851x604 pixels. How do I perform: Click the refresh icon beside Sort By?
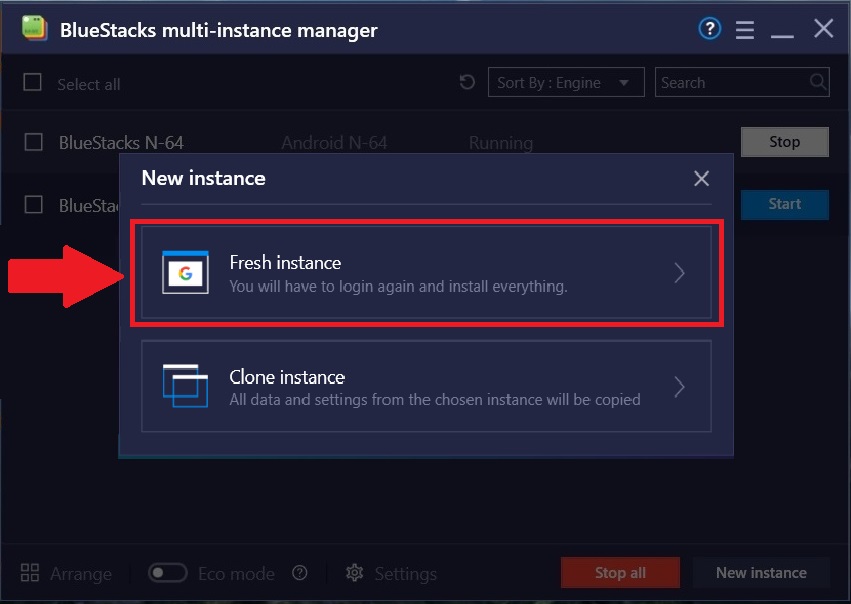coord(467,82)
